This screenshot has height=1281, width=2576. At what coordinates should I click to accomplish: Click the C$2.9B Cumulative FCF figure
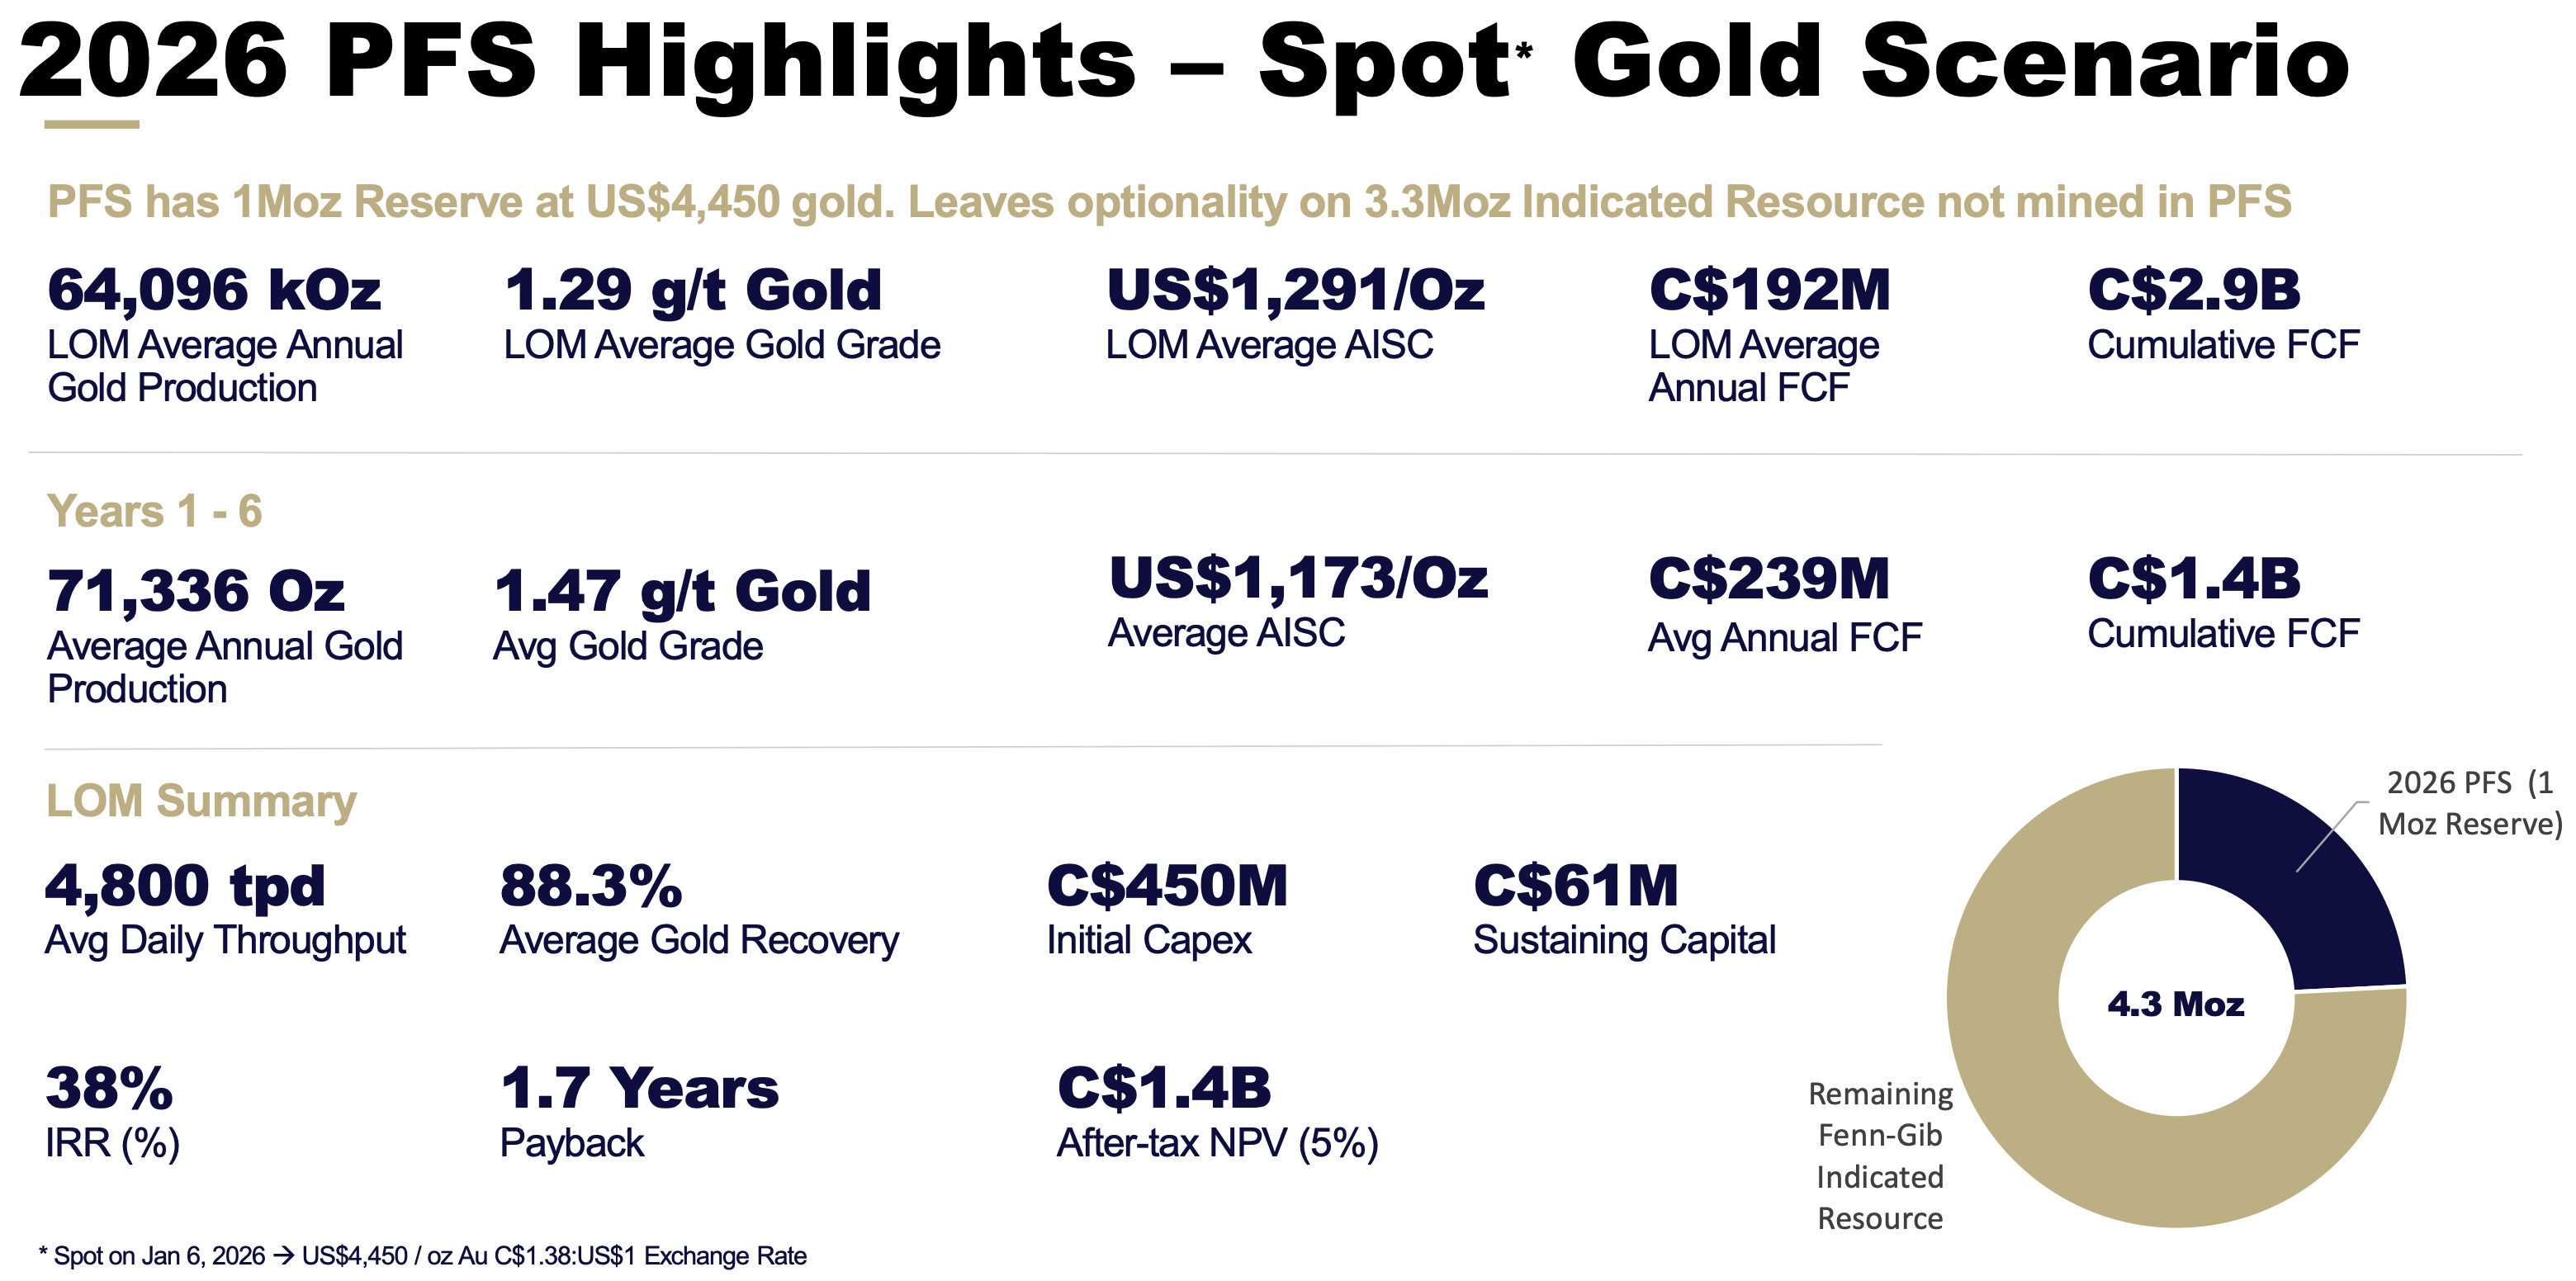click(x=2194, y=290)
